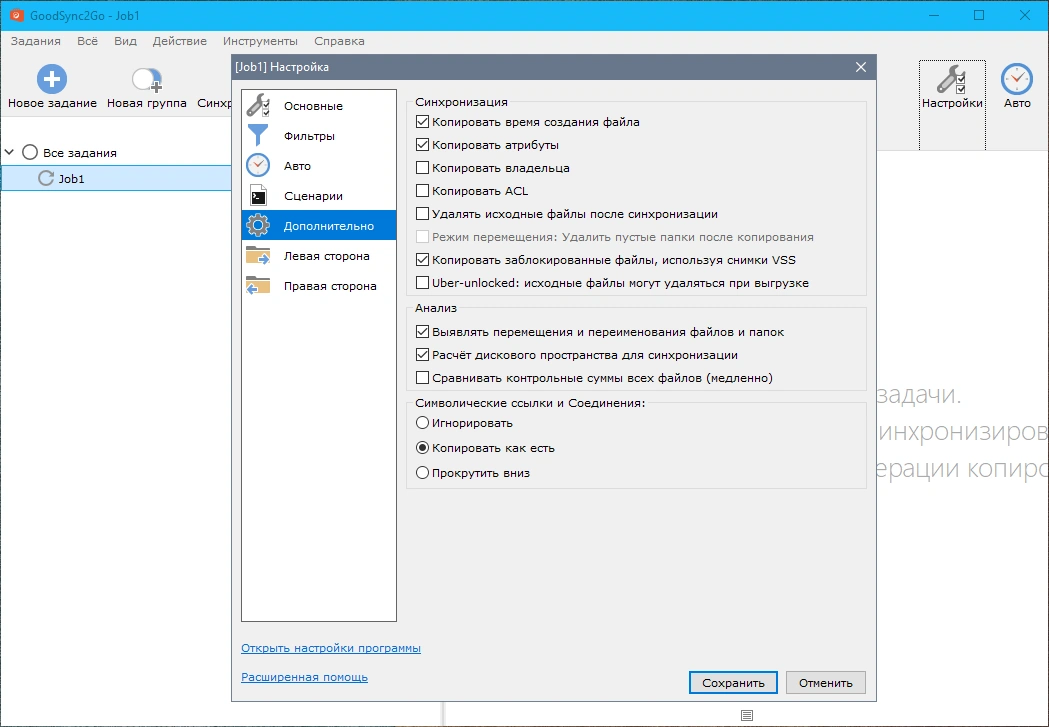Select Все задания tree item label
The image size is (1049, 727).
80,152
